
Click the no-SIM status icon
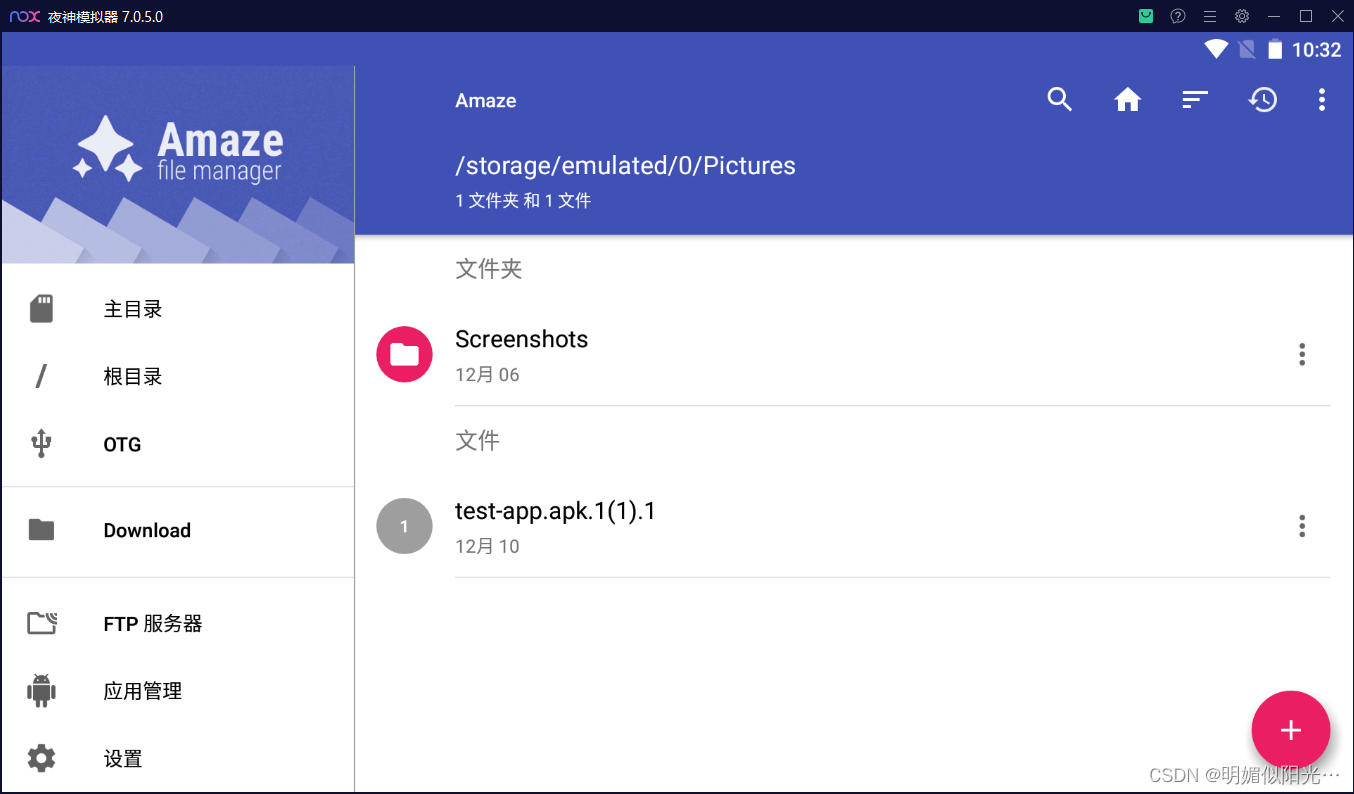point(1246,49)
